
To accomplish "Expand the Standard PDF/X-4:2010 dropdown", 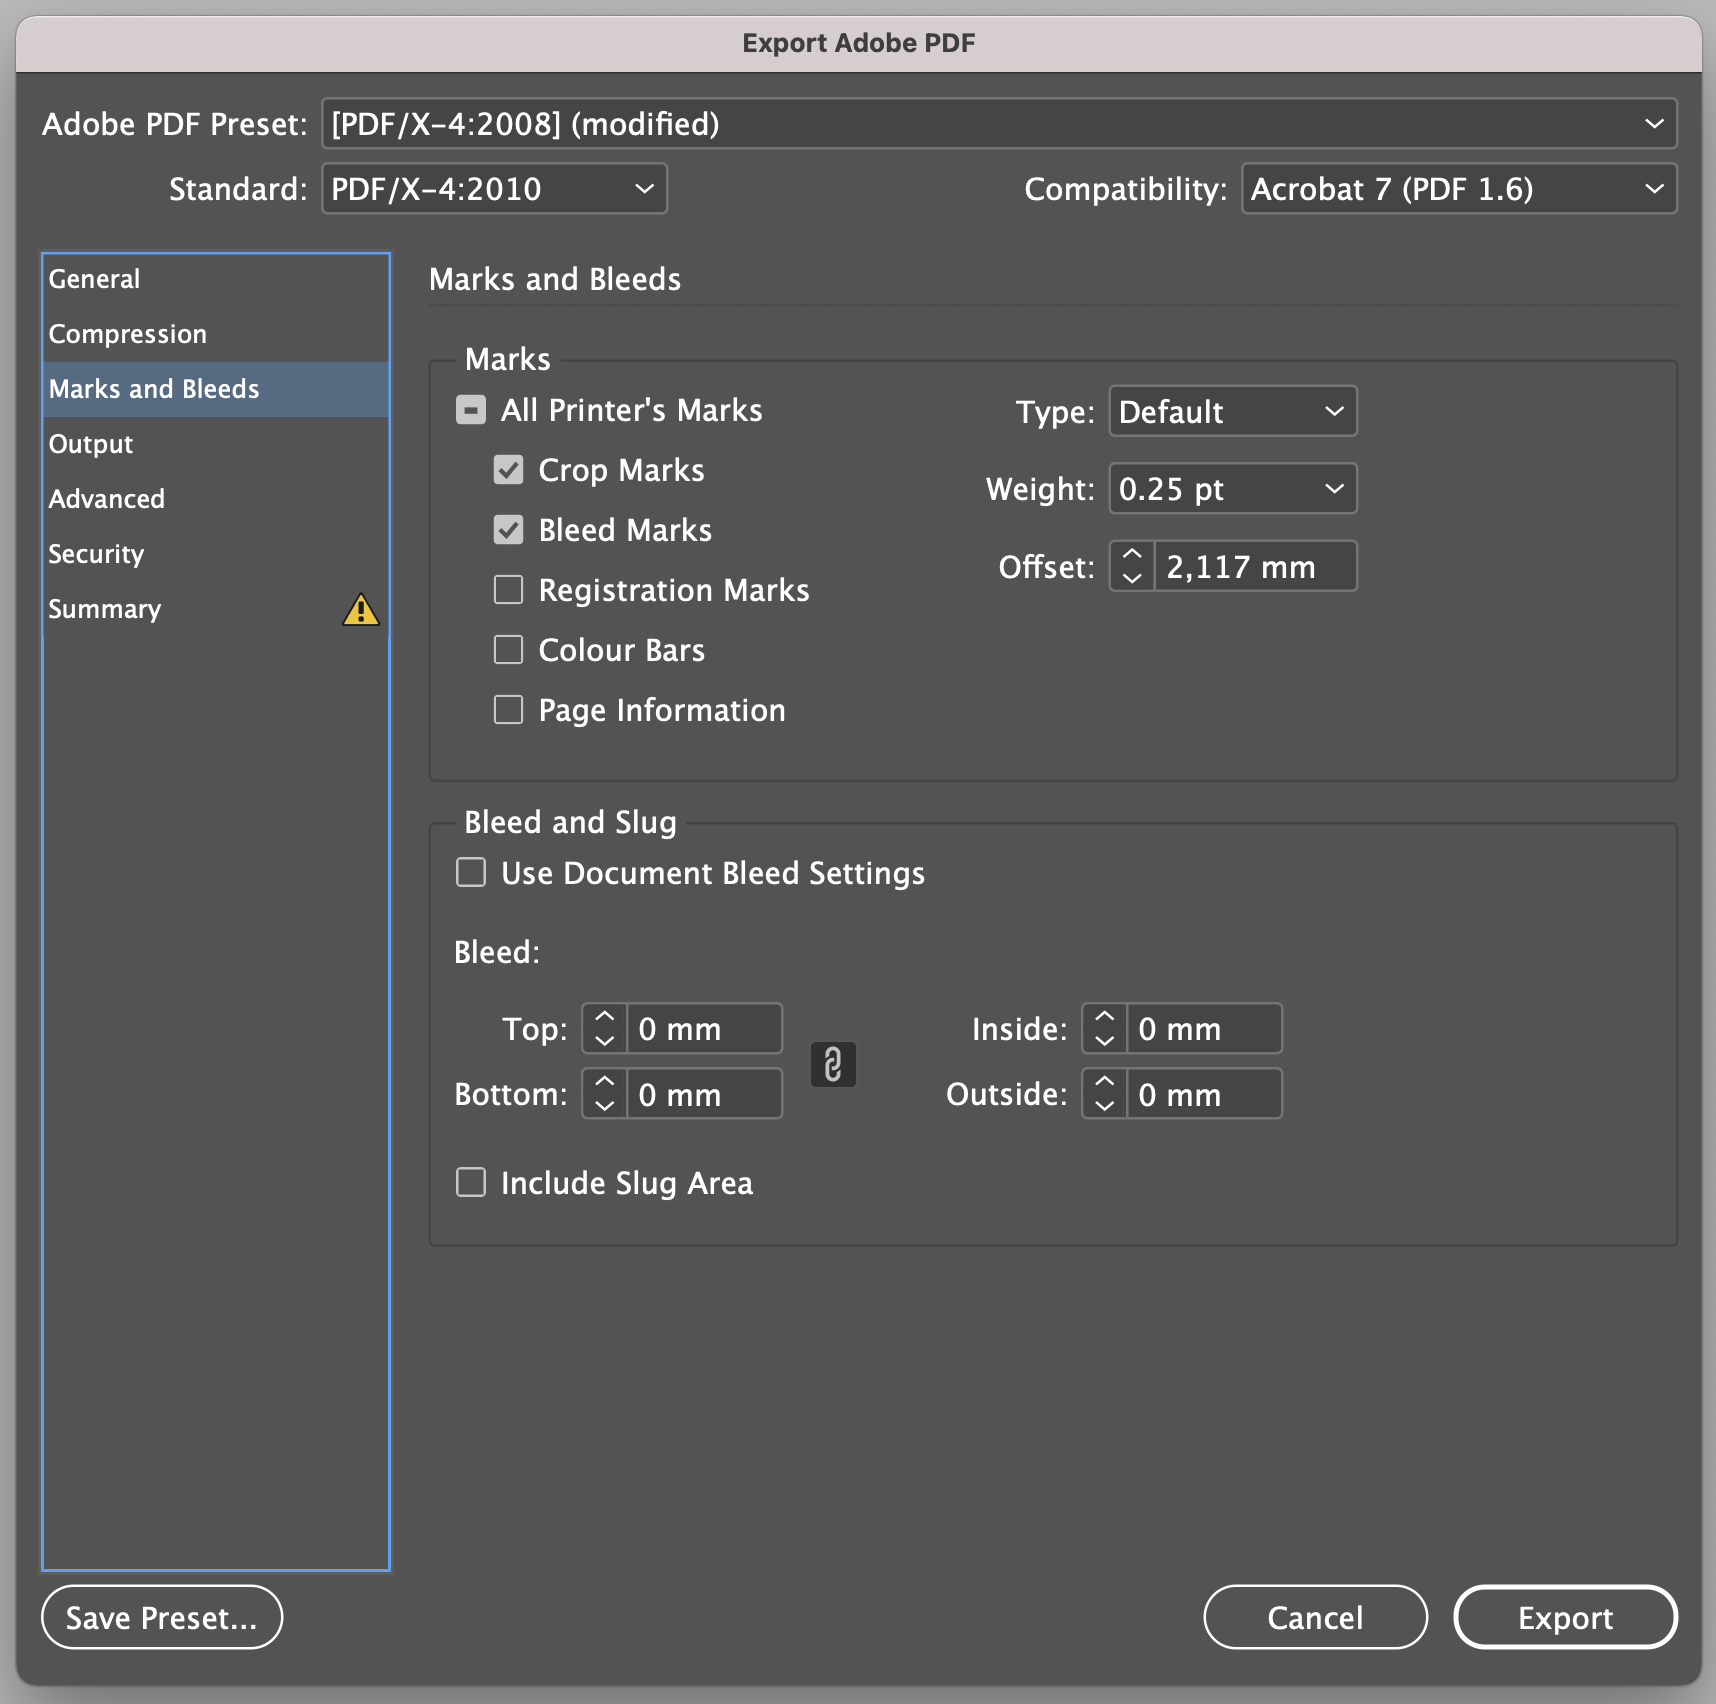I will (494, 189).
